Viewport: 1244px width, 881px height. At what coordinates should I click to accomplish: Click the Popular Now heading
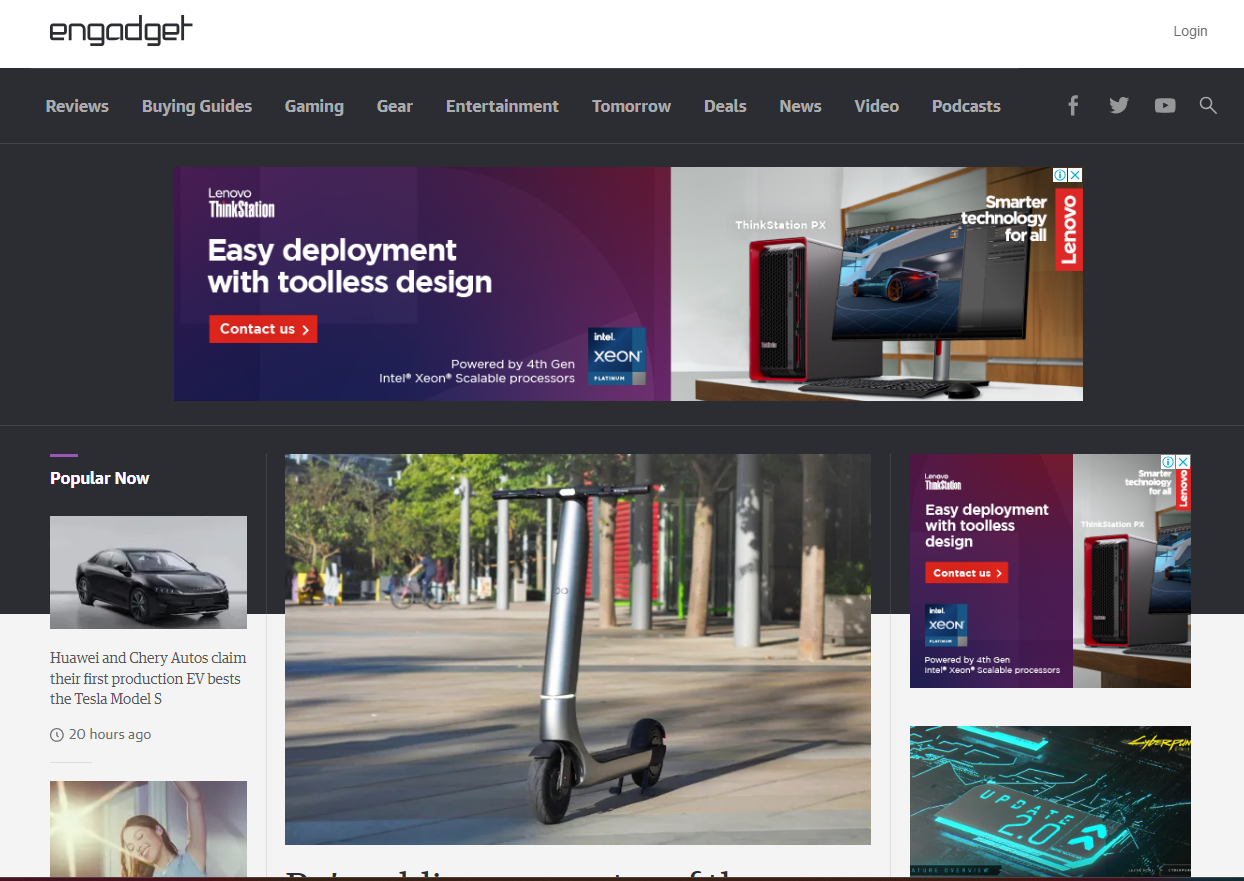click(x=99, y=478)
